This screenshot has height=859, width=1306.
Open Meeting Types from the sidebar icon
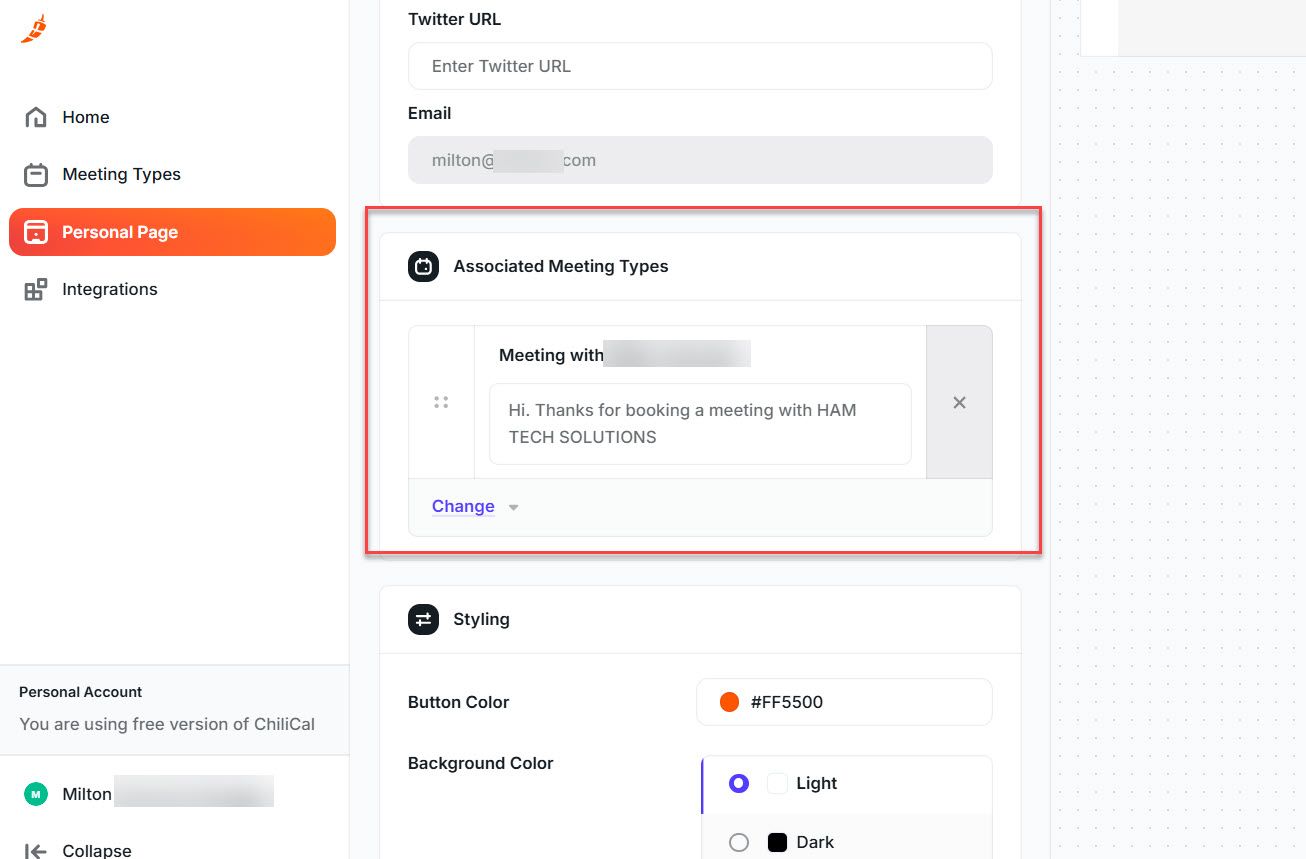[x=34, y=174]
